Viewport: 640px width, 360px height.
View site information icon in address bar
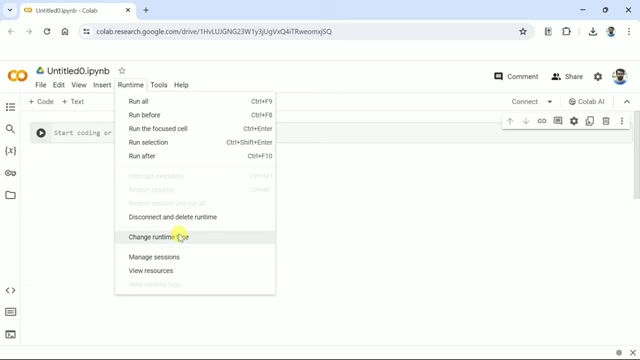point(86,31)
